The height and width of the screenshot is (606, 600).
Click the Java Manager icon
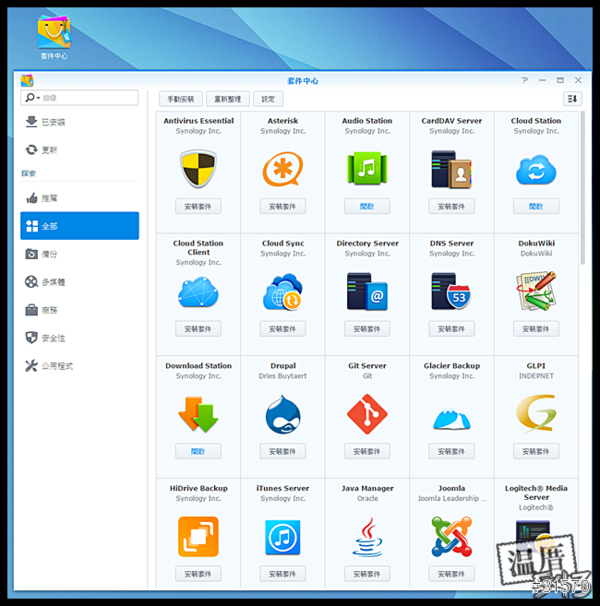(367, 537)
